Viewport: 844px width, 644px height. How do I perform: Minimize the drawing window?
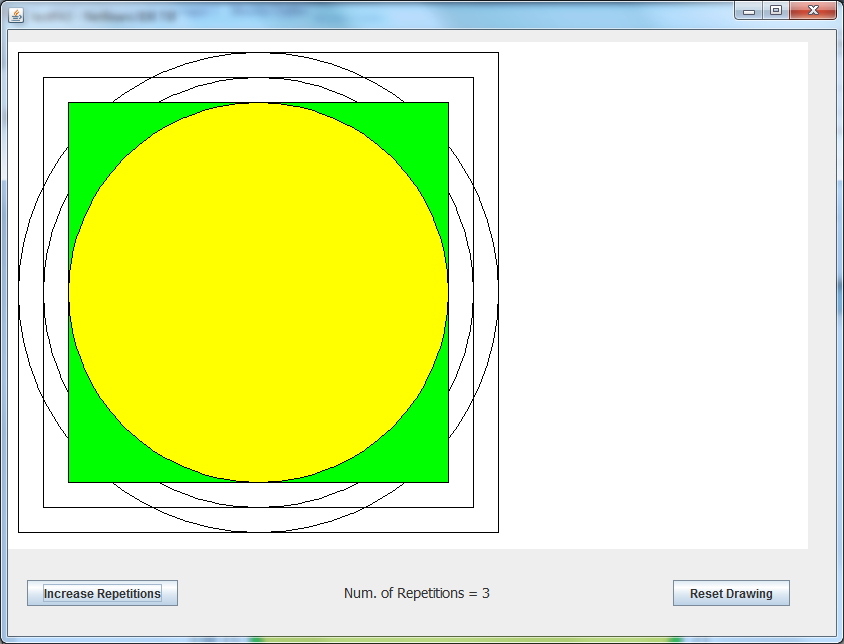(x=748, y=10)
